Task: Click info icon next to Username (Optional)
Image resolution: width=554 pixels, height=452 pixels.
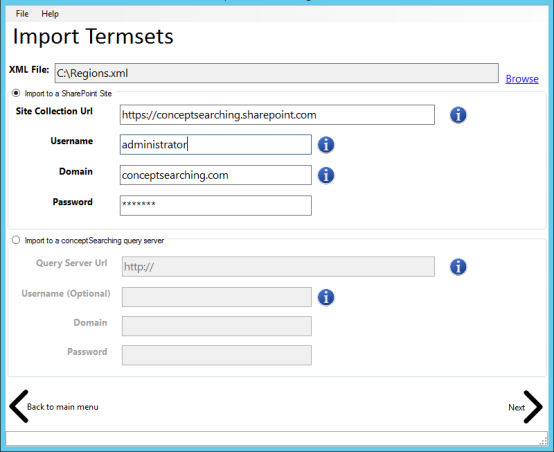Action: [x=326, y=297]
